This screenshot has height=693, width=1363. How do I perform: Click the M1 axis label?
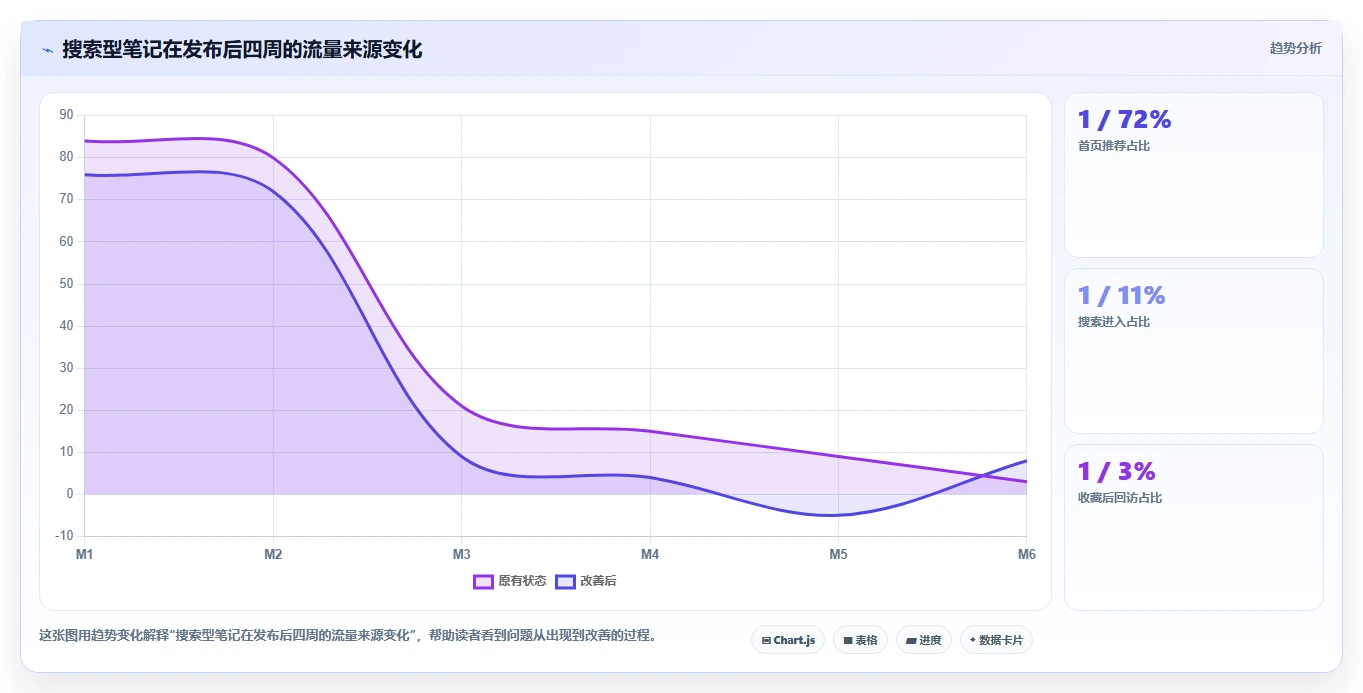pos(85,554)
